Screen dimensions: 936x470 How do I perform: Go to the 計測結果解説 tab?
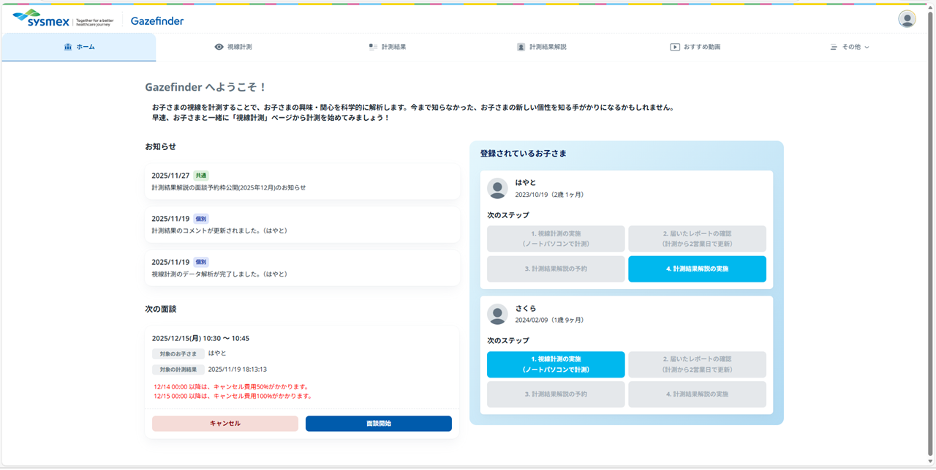tap(541, 47)
